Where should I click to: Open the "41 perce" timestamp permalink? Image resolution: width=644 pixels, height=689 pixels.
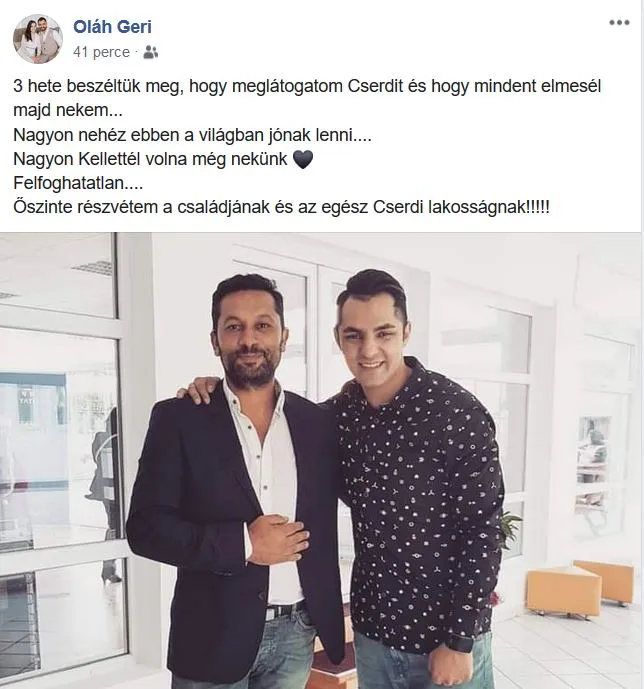click(101, 52)
